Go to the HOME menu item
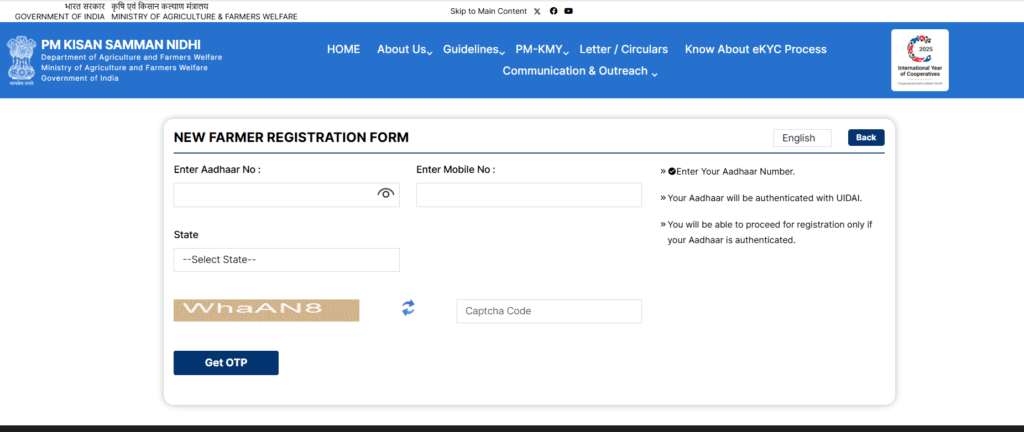The image size is (1024, 432). pos(344,50)
